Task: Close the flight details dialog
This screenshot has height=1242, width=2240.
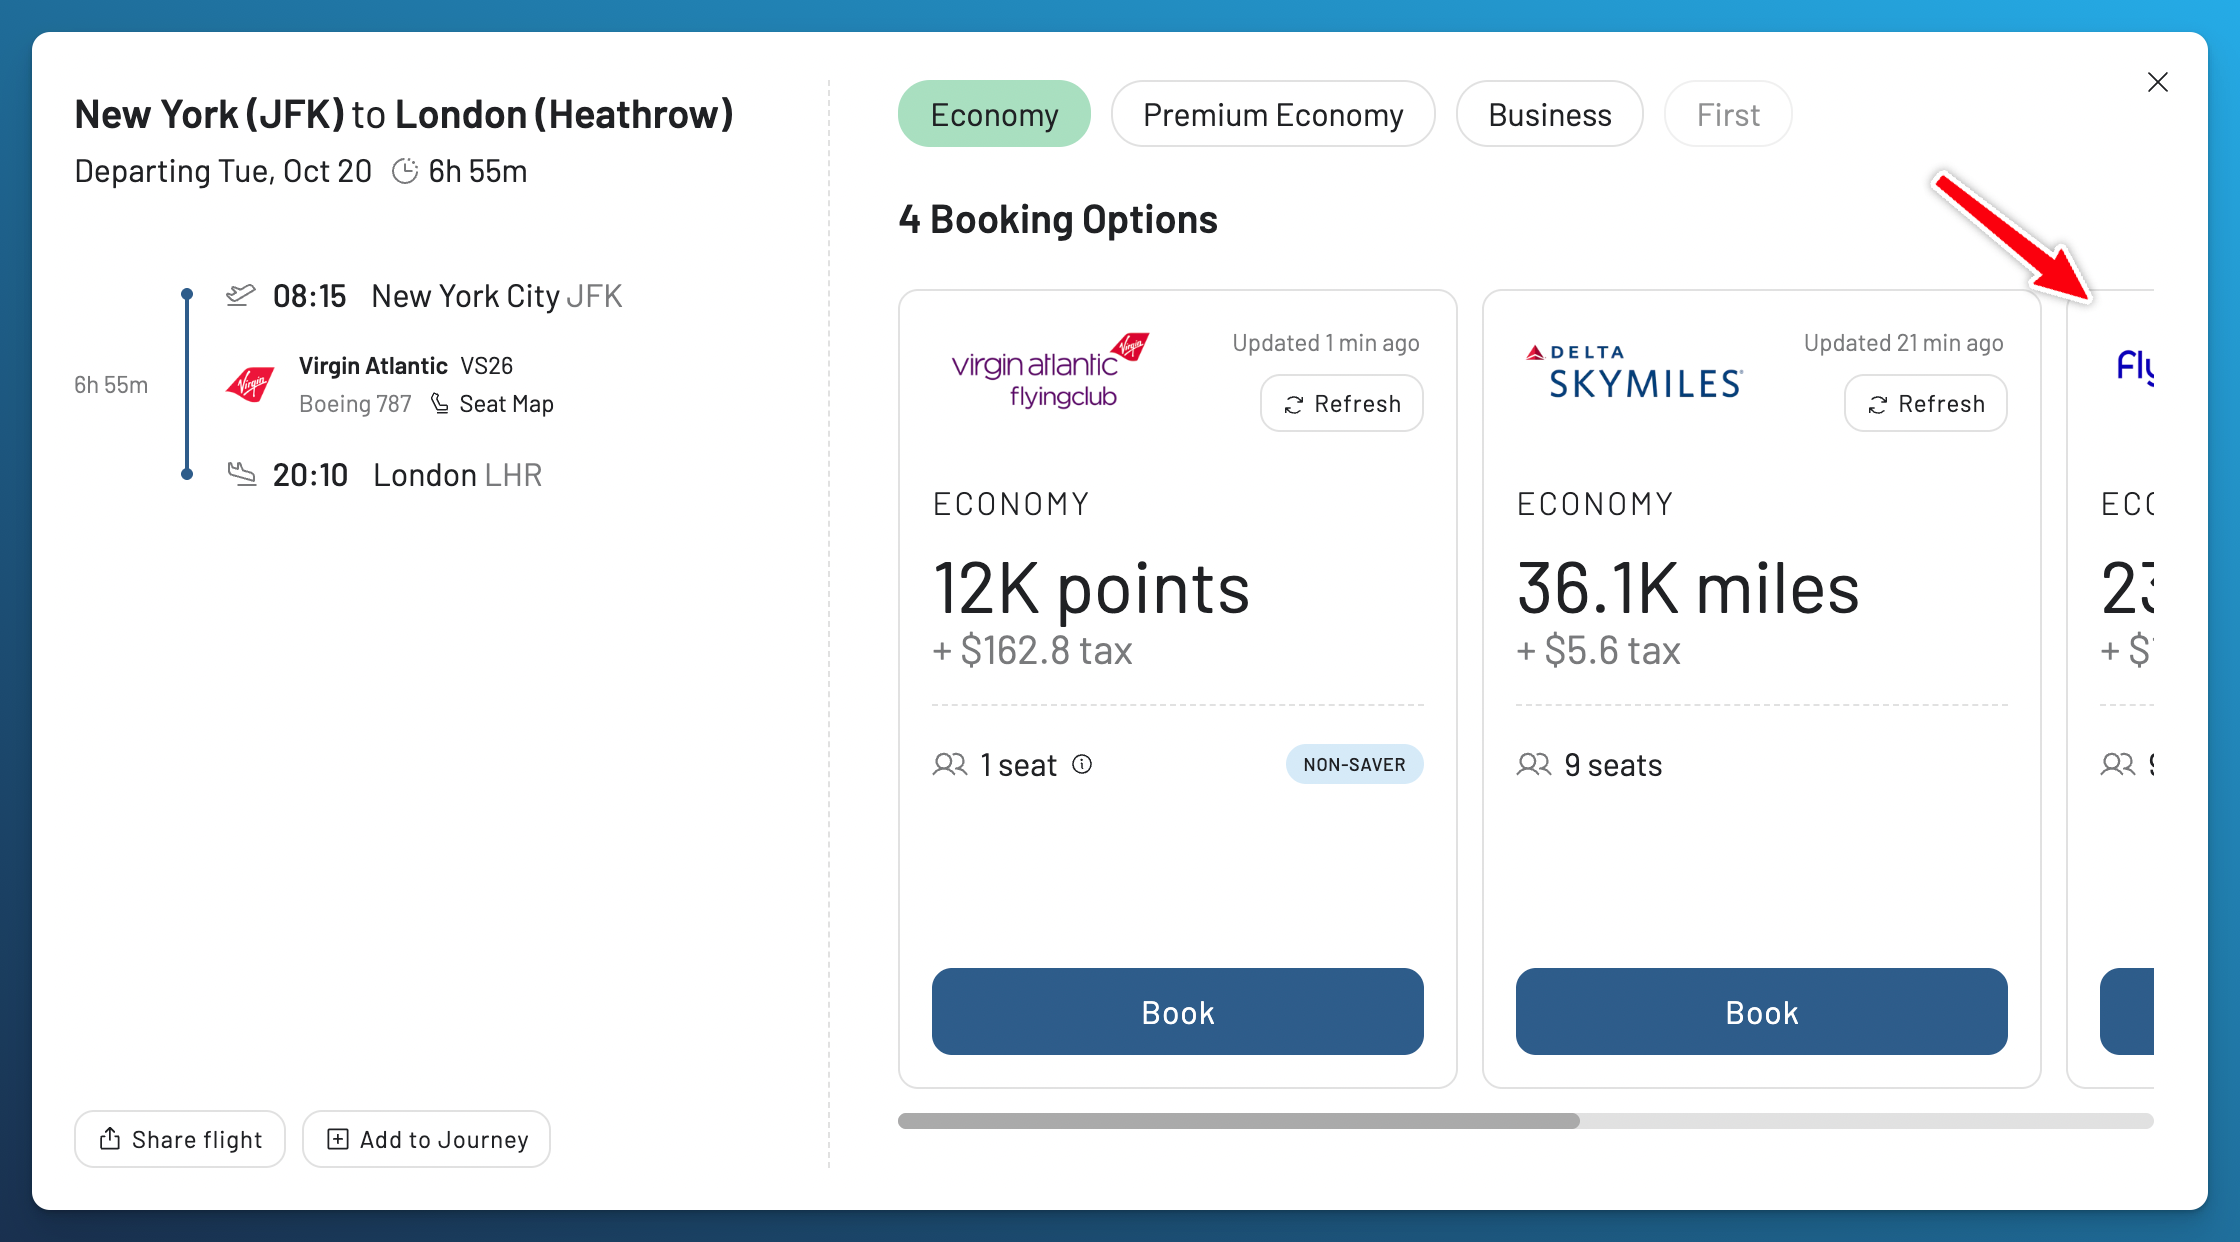Action: [2158, 82]
